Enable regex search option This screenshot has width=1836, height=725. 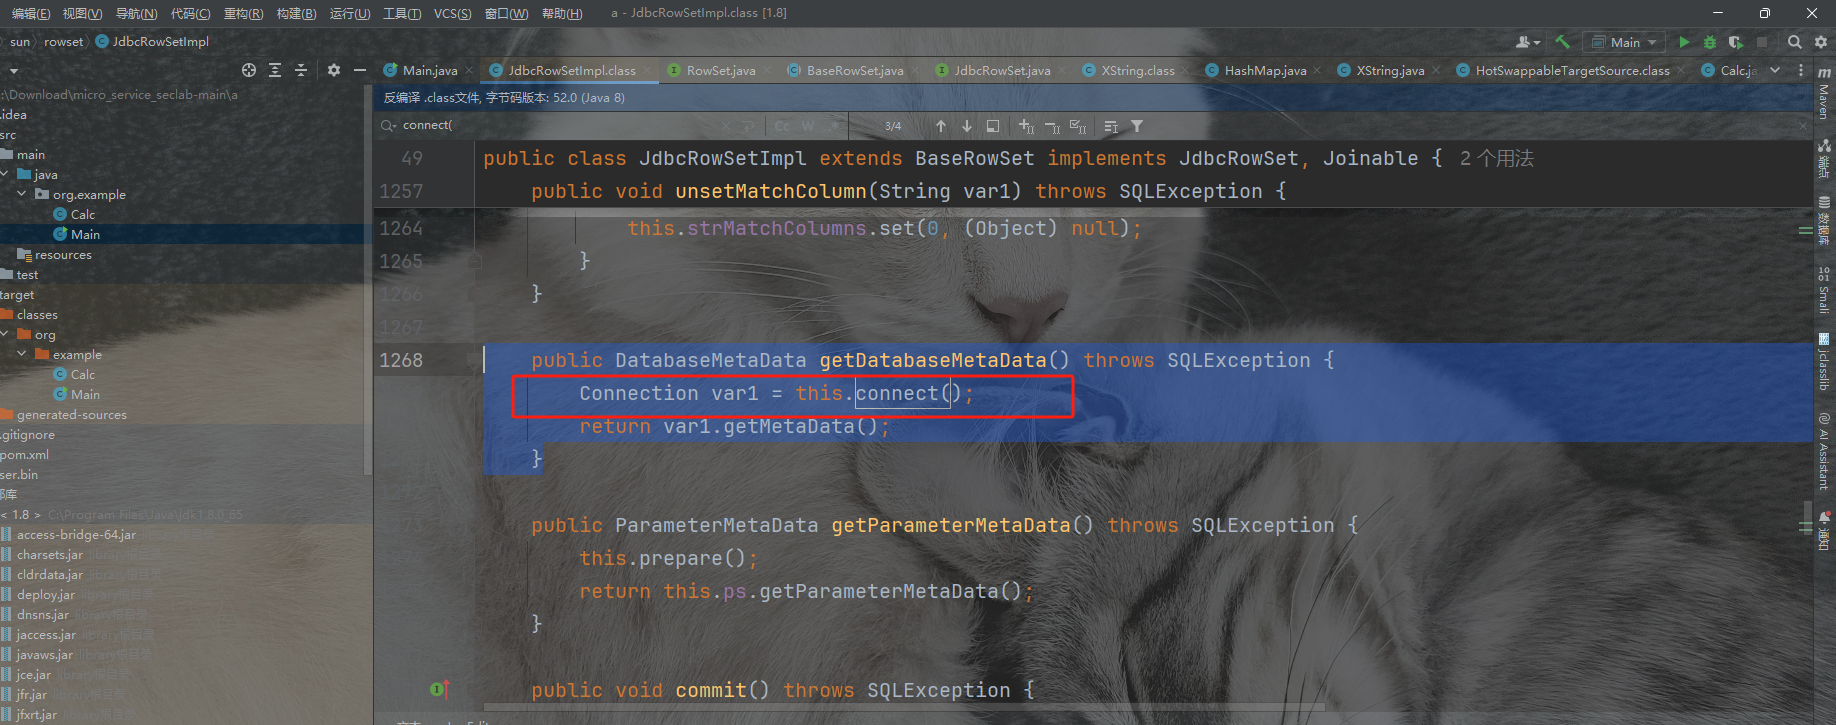click(833, 126)
